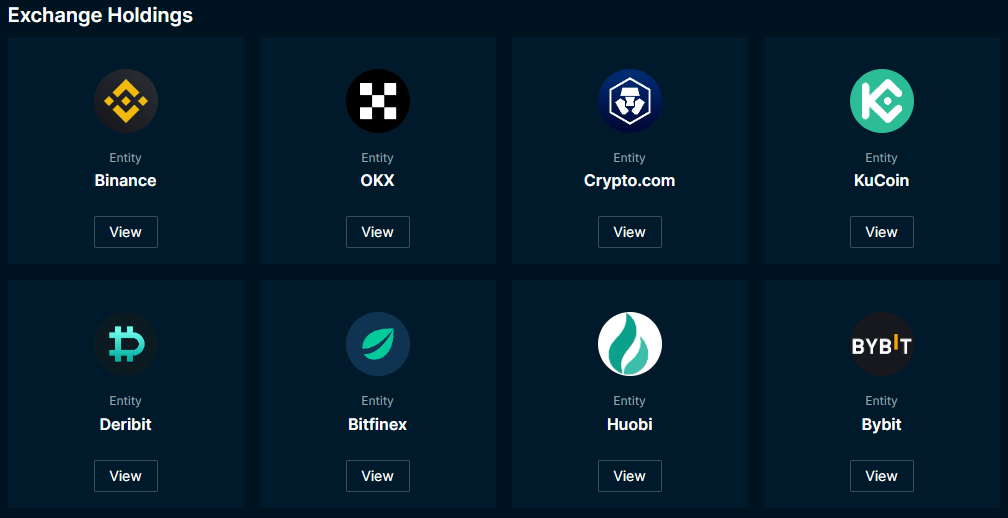Click the Binance logo icon

point(125,101)
